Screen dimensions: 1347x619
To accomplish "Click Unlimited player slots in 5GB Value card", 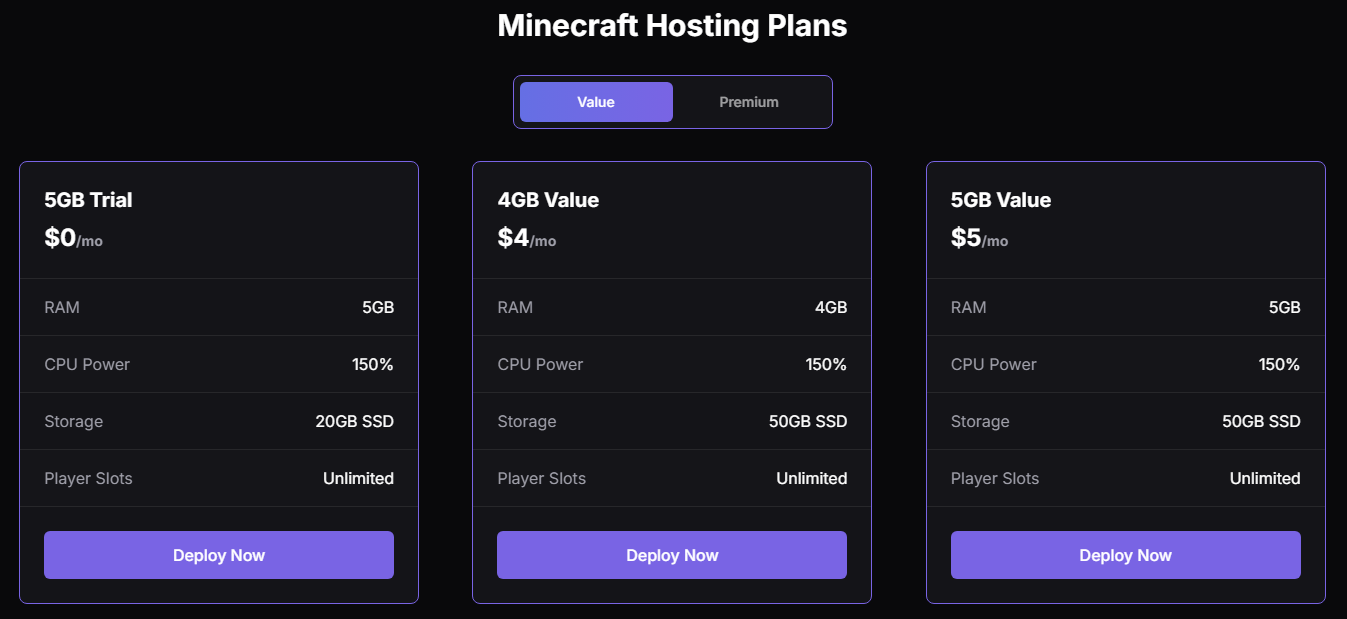I will coord(1265,478).
